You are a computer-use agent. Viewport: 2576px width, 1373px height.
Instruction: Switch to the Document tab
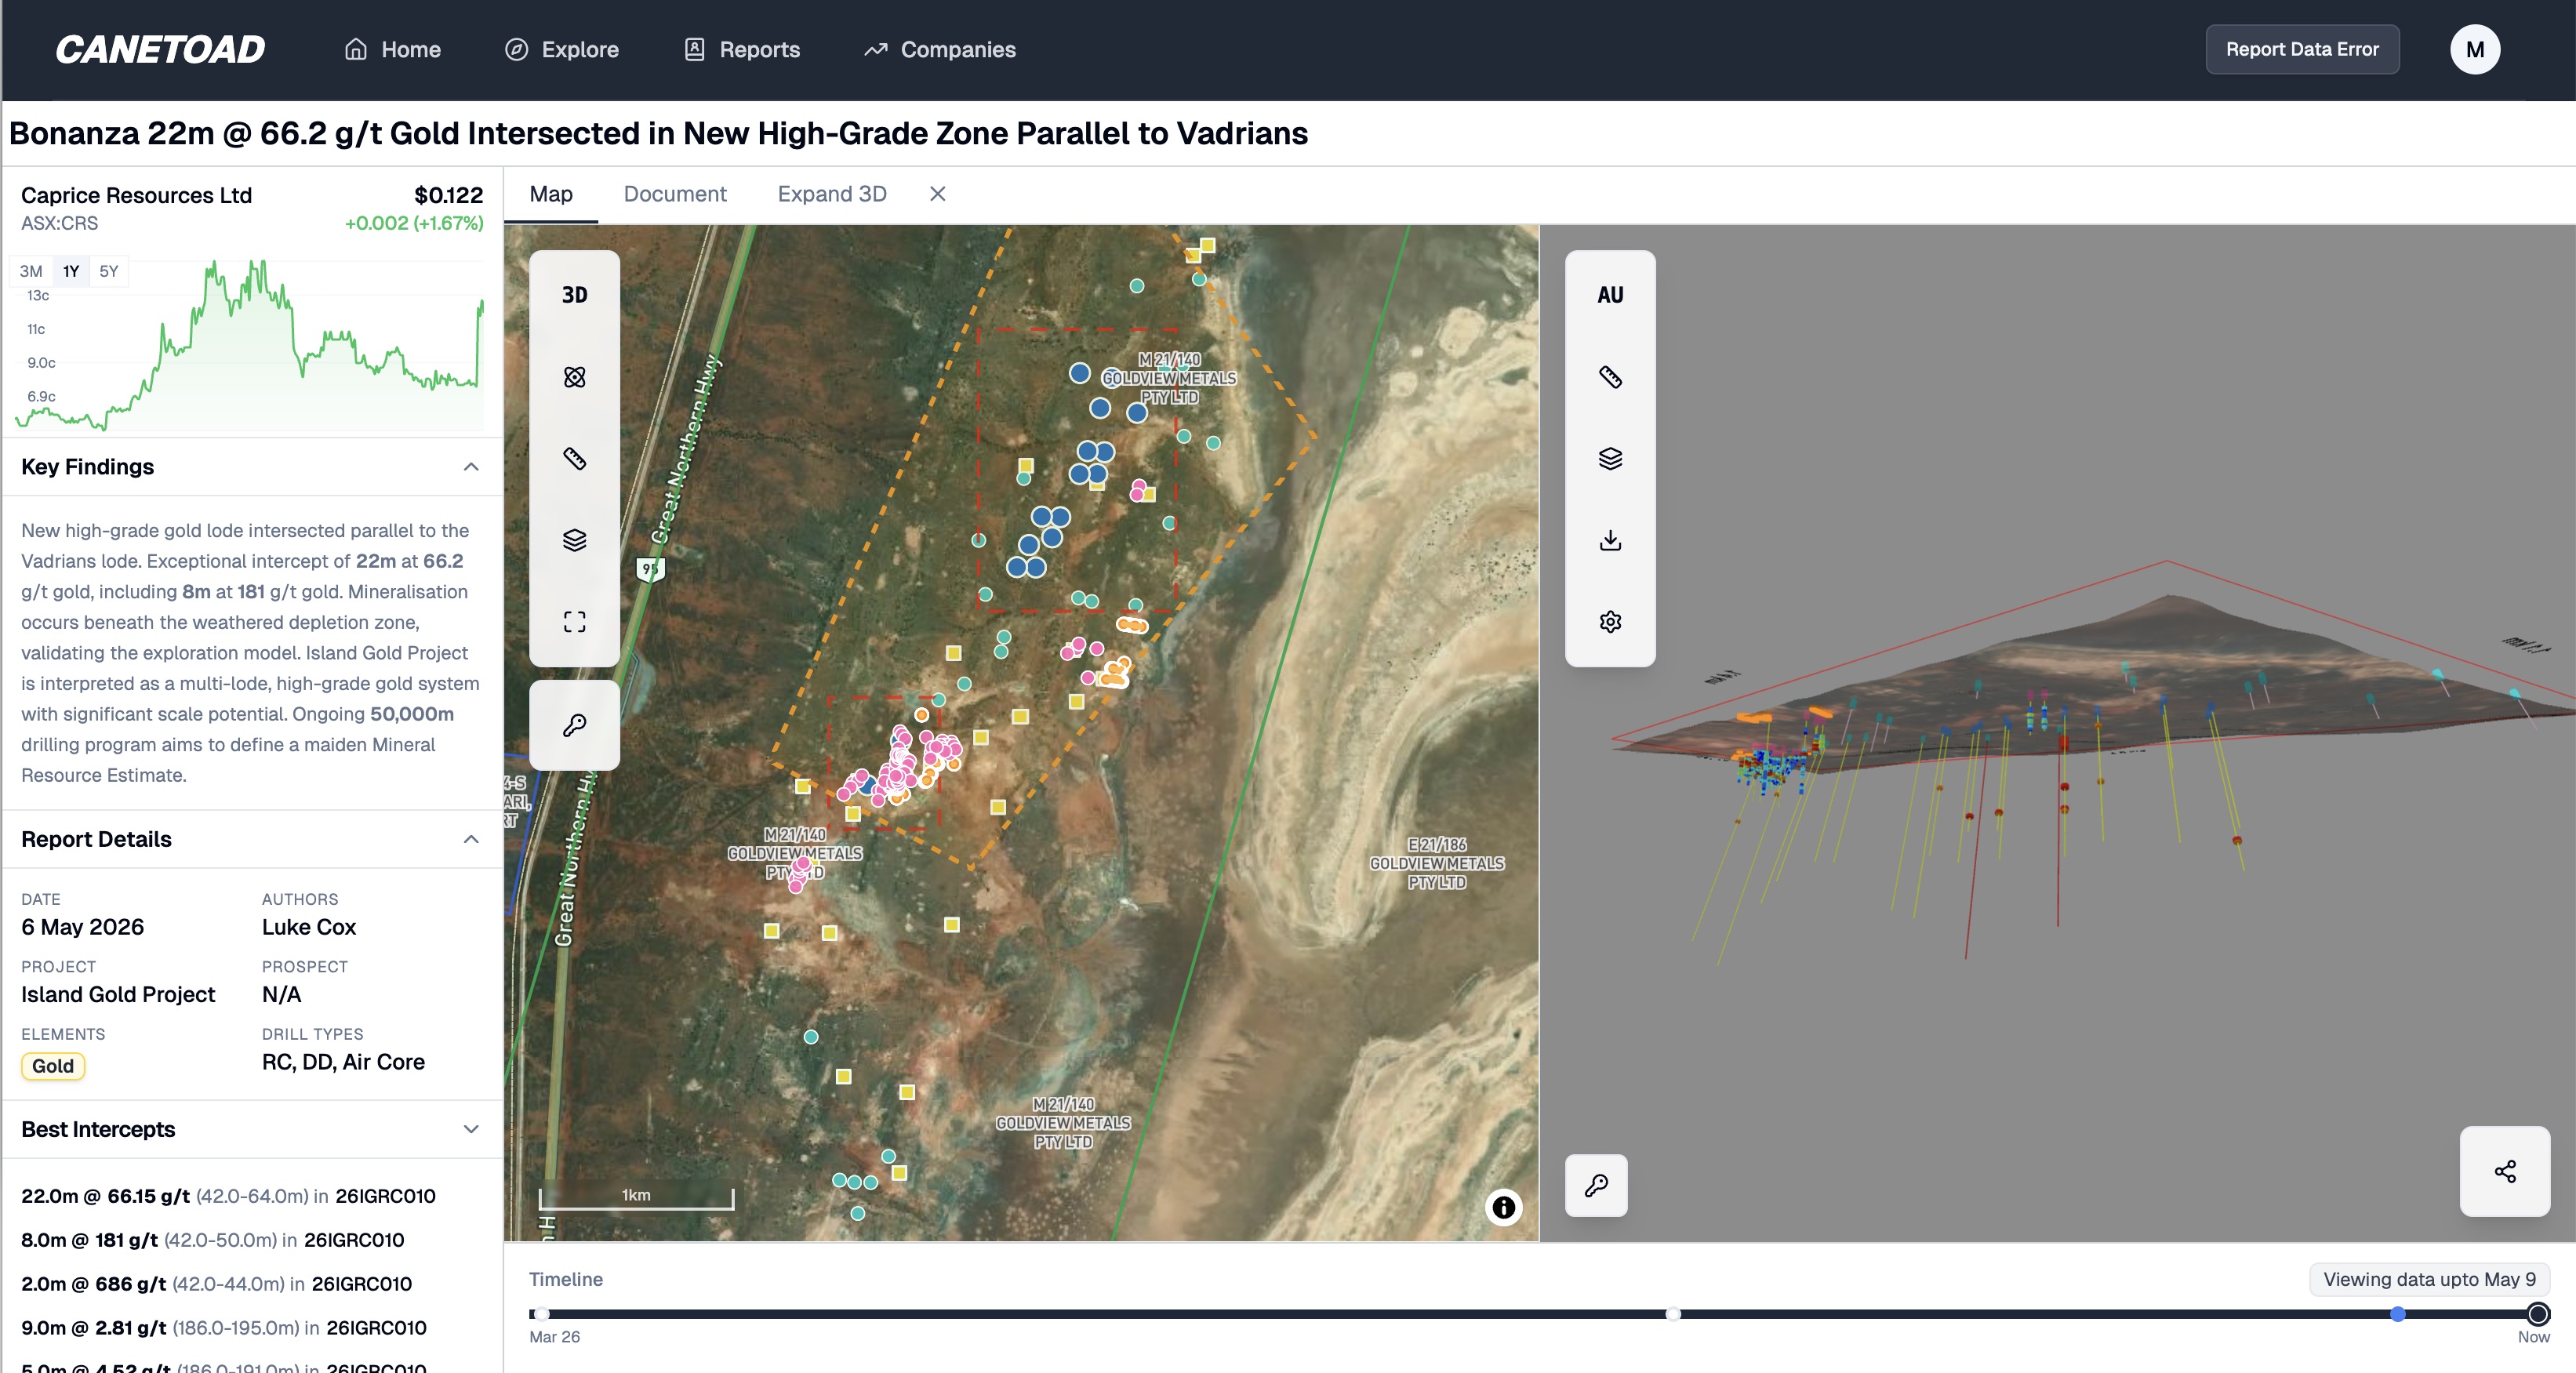coord(675,194)
